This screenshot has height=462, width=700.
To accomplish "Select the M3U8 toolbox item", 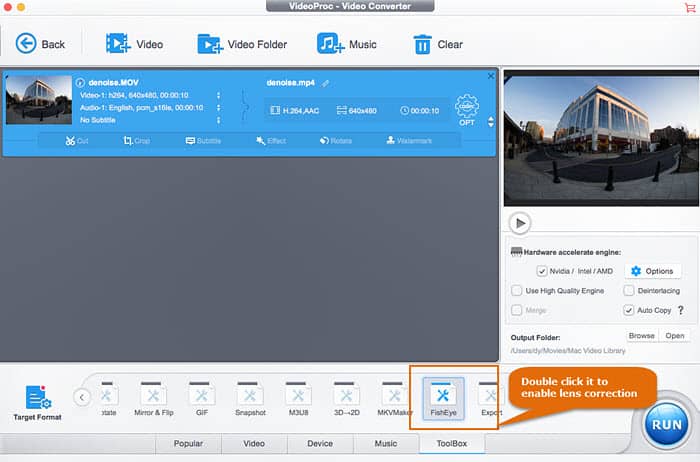I will point(298,399).
